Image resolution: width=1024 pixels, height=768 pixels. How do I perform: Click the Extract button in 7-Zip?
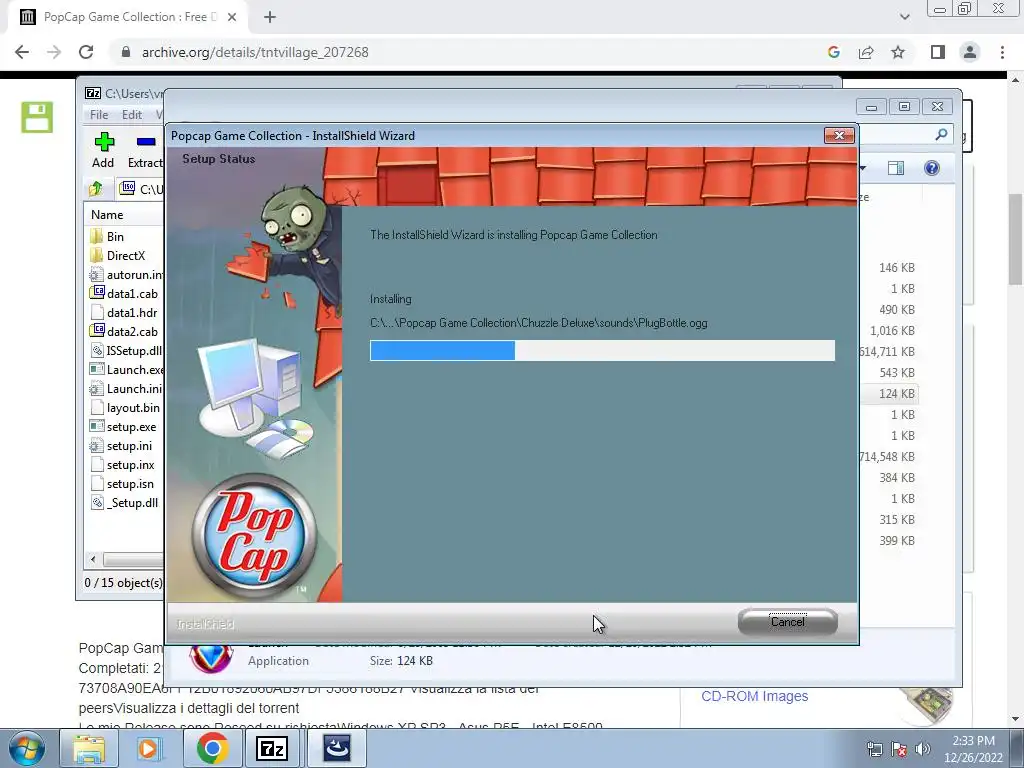point(145,150)
